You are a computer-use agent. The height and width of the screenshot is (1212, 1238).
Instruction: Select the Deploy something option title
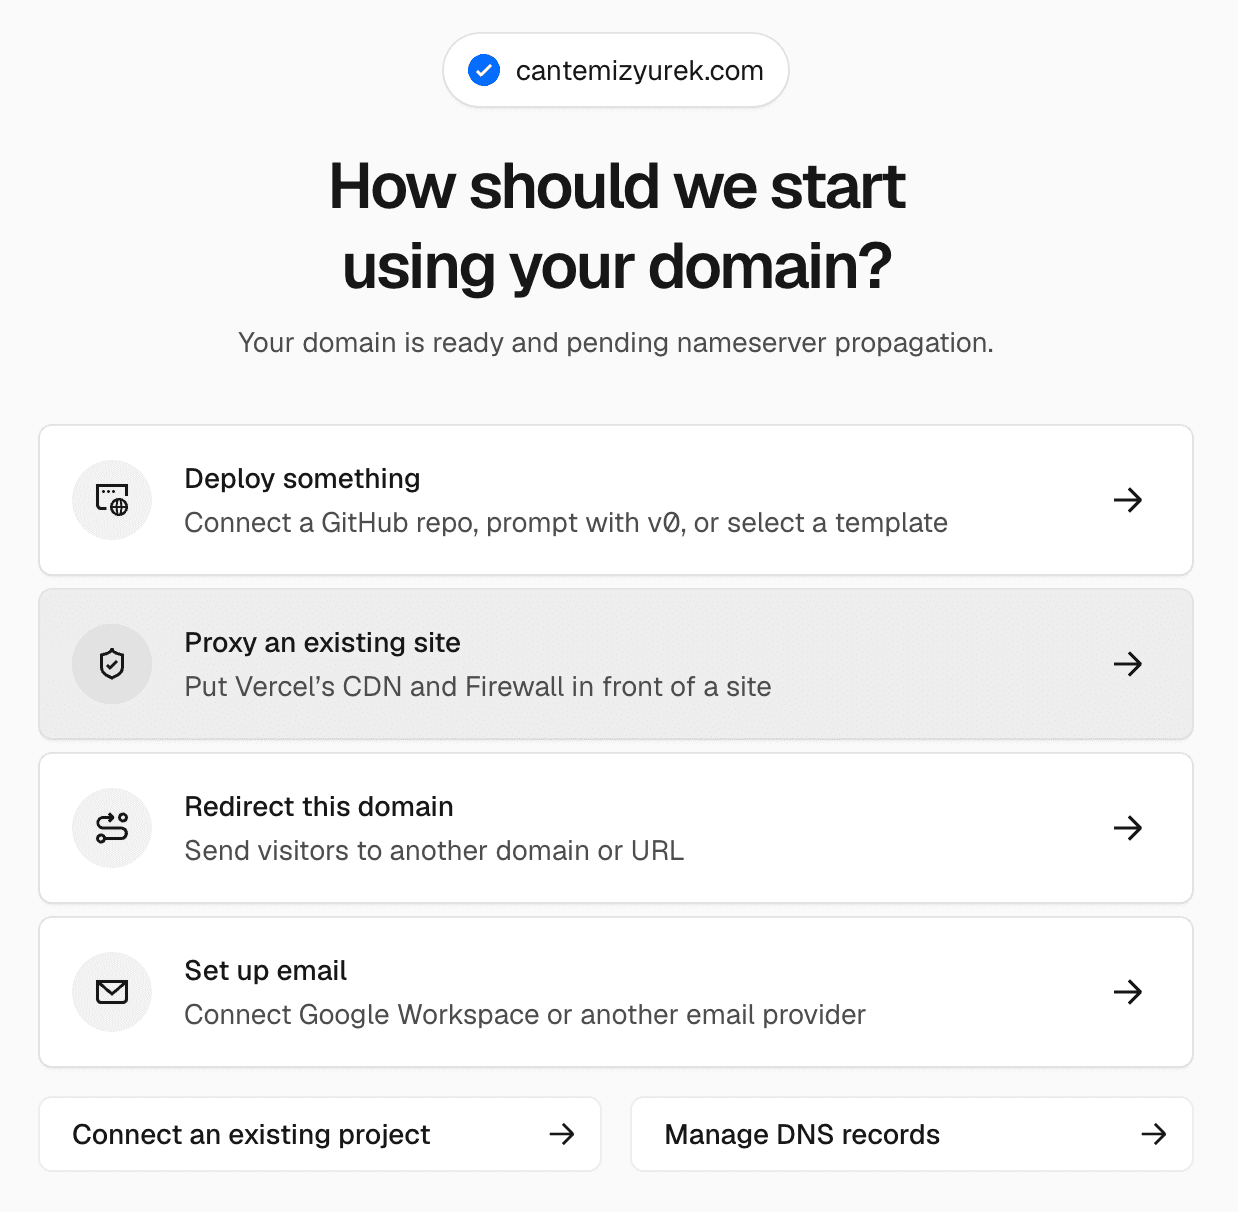coord(302,479)
